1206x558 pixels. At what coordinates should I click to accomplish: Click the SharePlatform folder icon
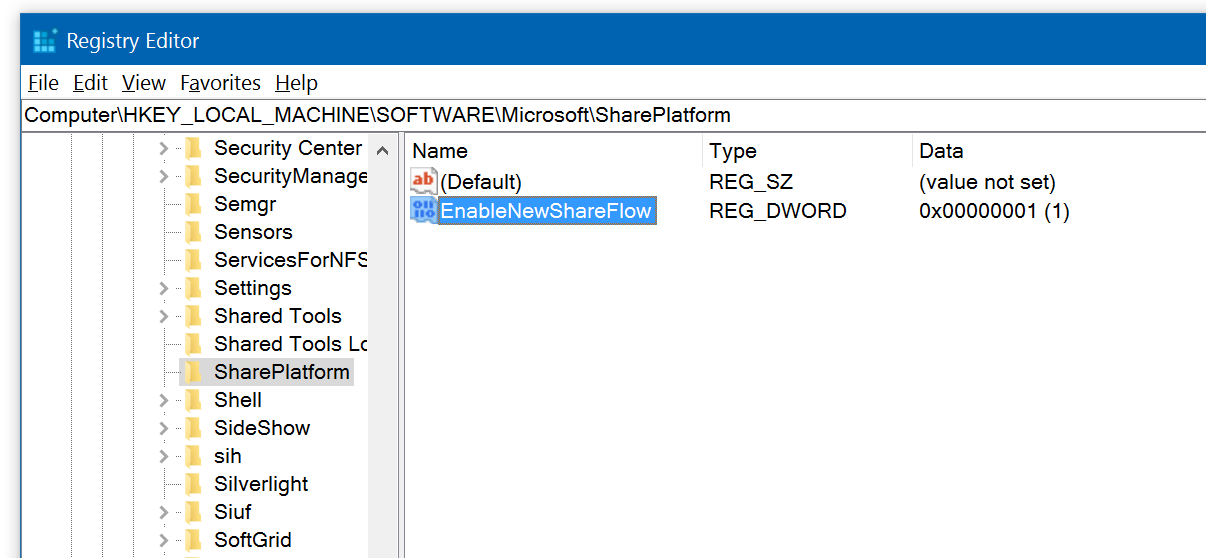click(x=193, y=372)
